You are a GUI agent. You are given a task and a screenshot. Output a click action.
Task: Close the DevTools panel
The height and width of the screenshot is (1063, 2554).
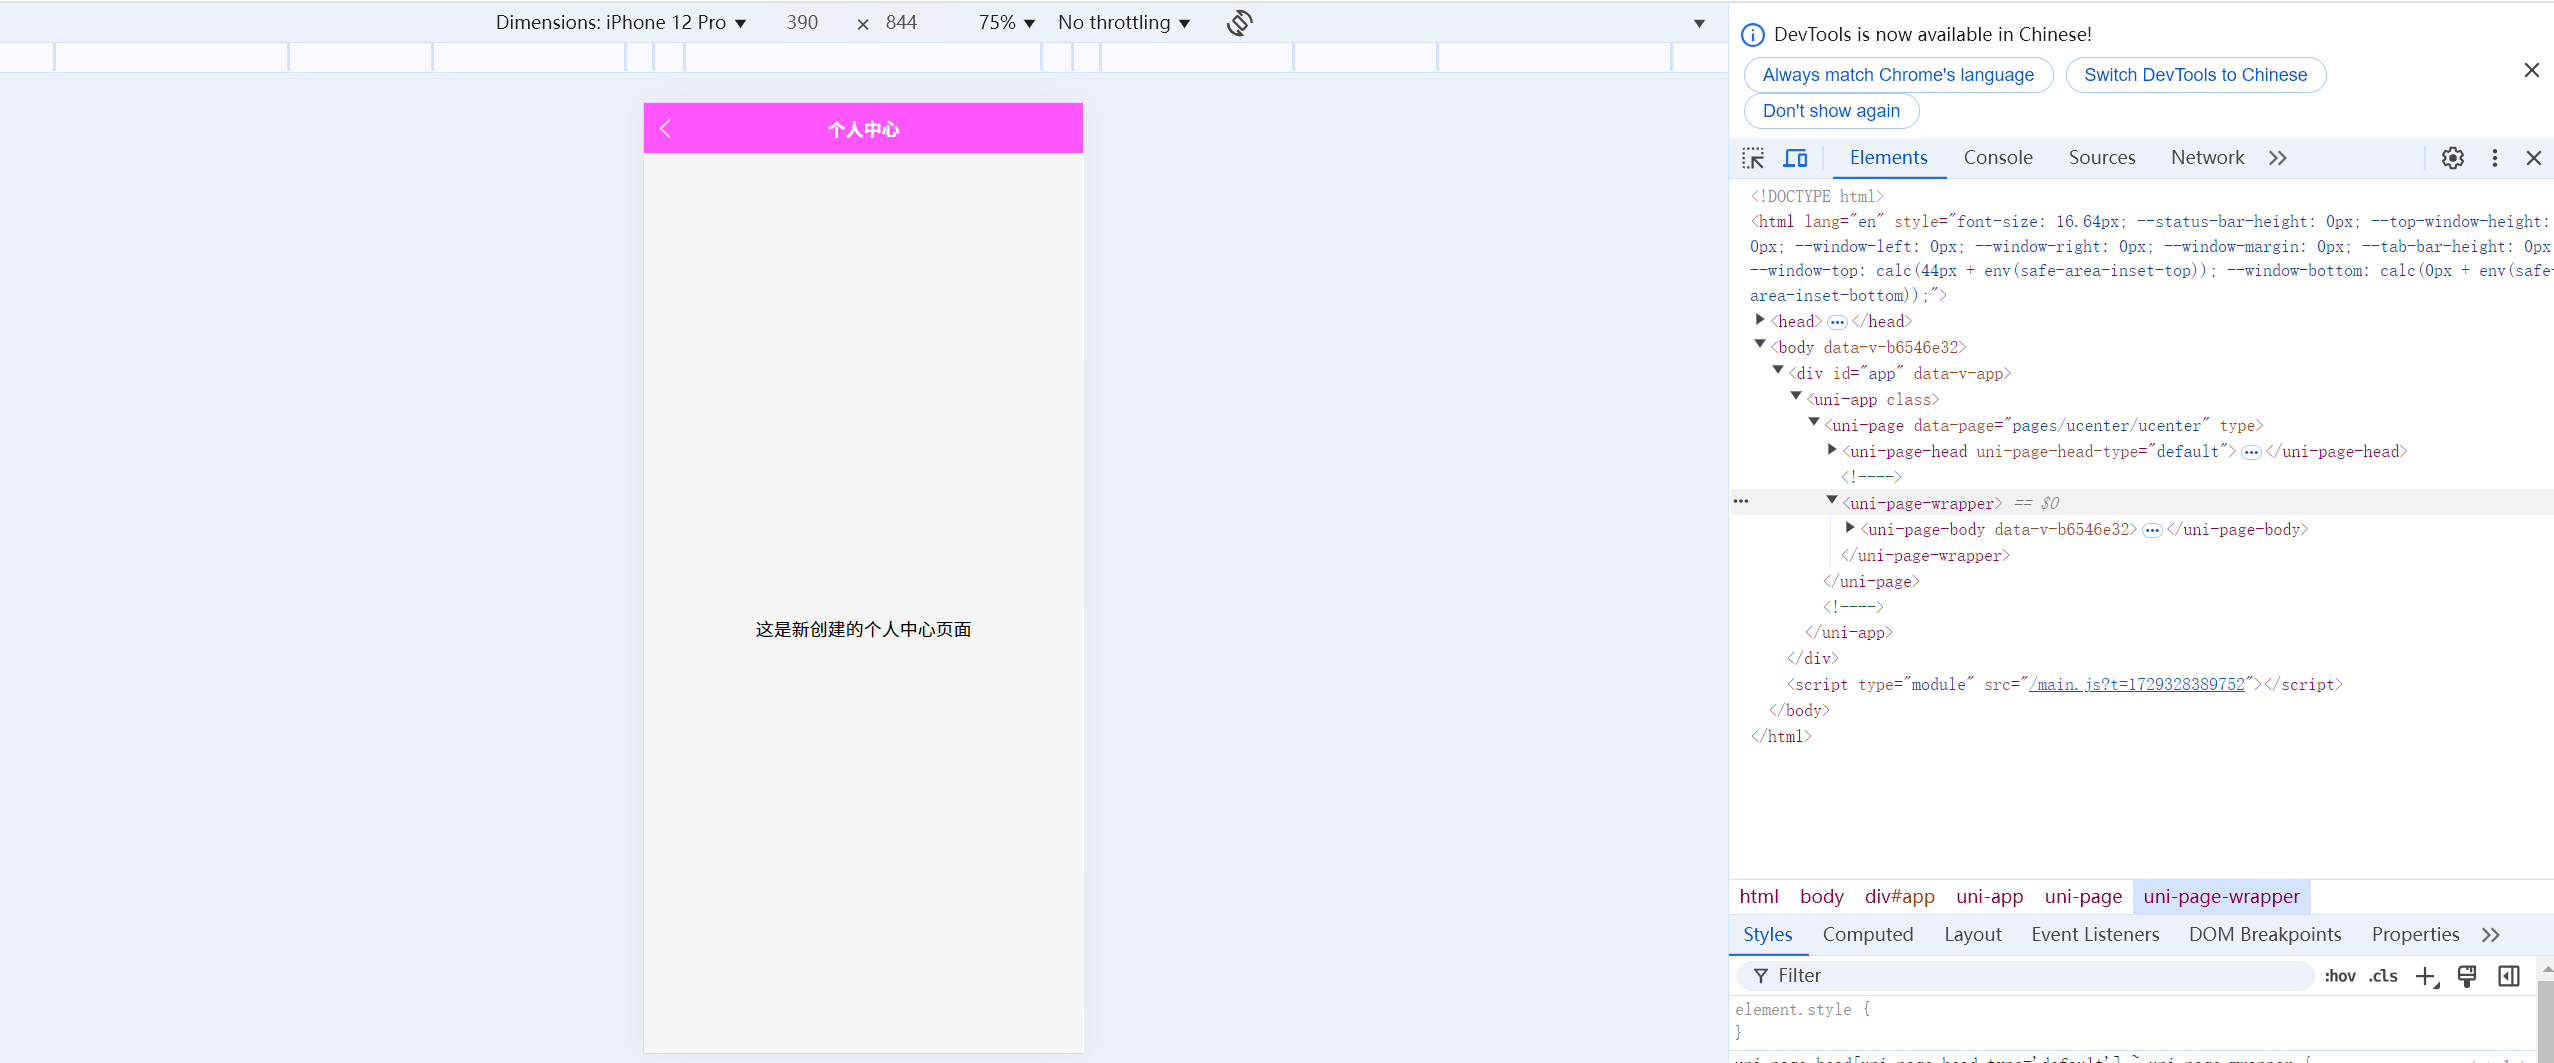click(x=2534, y=158)
